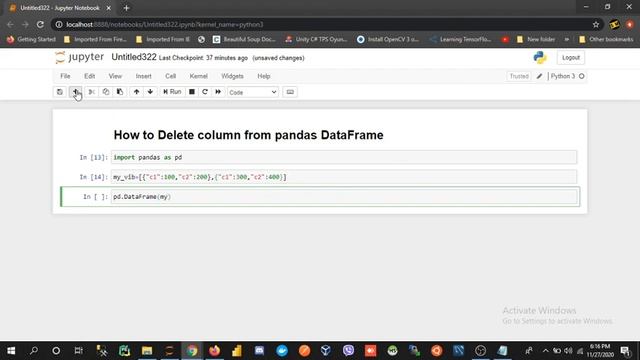Open the Install OpenCV 3 bookmark

coord(388,39)
